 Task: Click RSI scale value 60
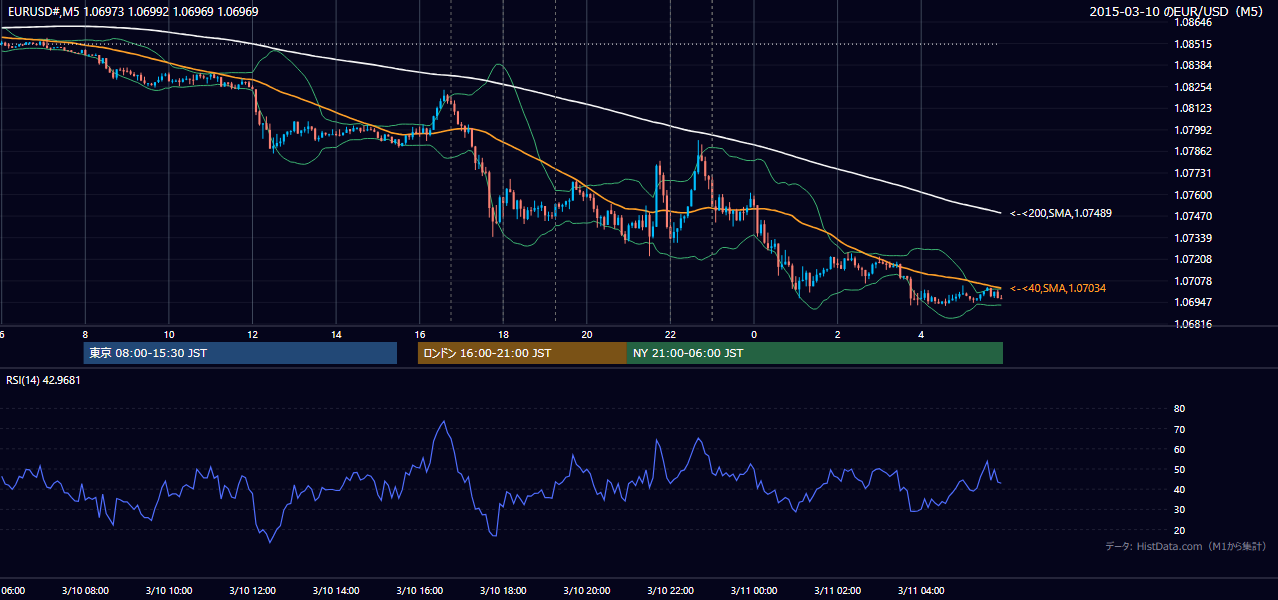(1180, 449)
